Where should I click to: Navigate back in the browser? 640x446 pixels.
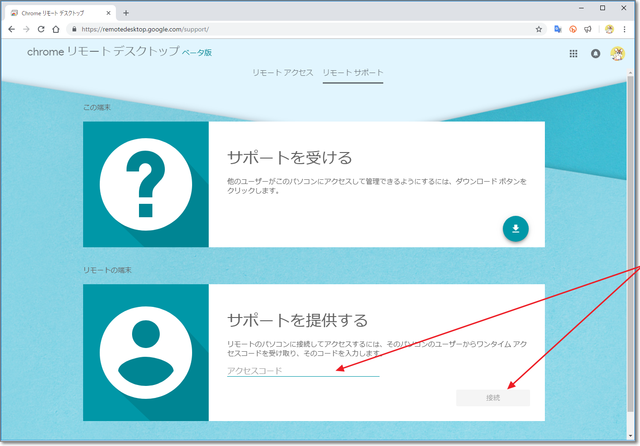coord(11,29)
